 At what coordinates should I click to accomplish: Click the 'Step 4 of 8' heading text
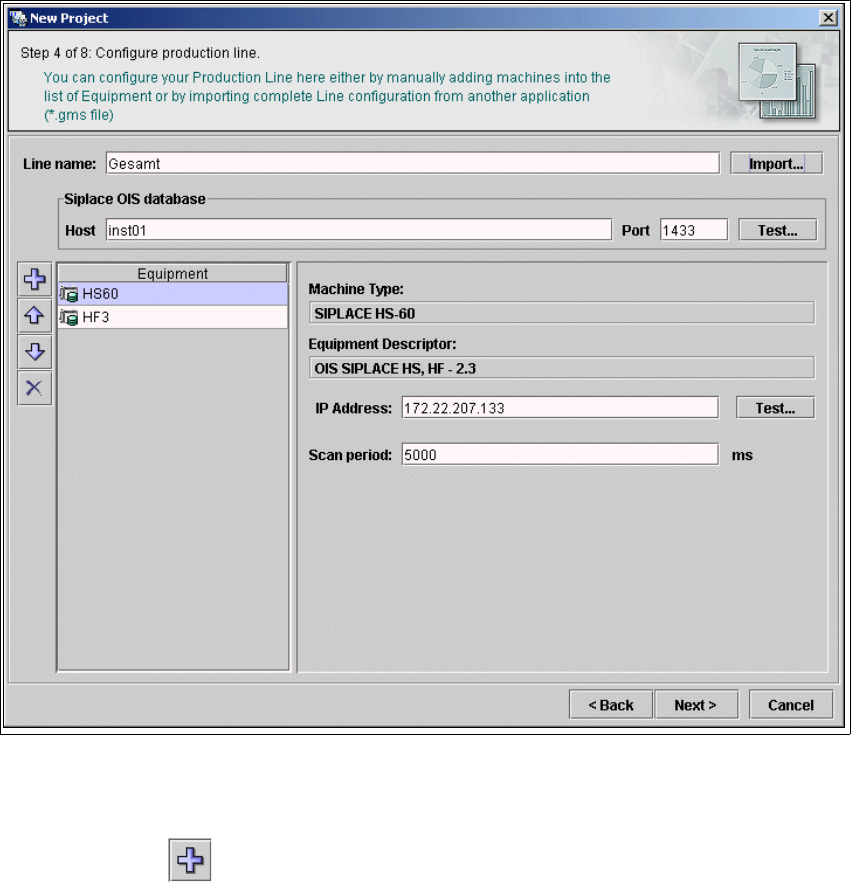click(140, 53)
